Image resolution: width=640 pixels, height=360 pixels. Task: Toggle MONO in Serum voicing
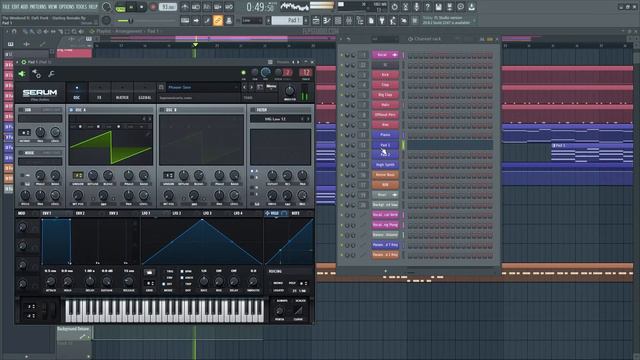point(279,283)
